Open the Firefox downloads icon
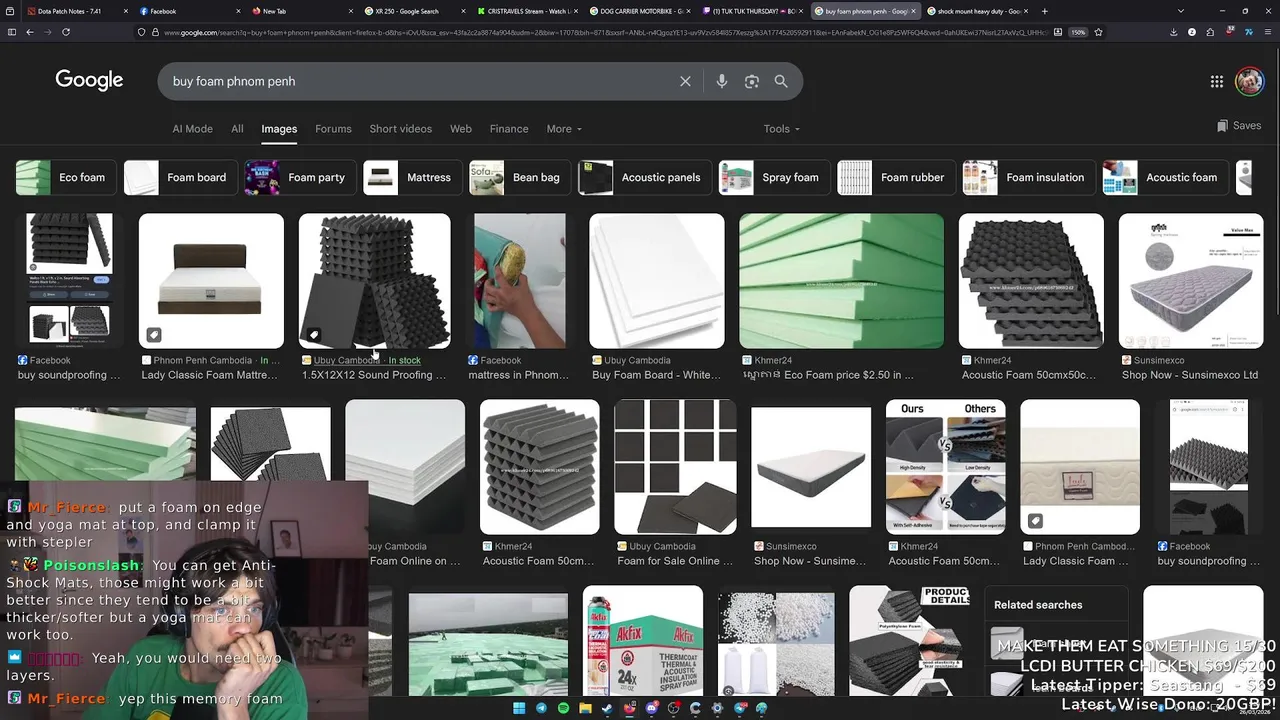The width and height of the screenshot is (1280, 720). [x=1173, y=32]
